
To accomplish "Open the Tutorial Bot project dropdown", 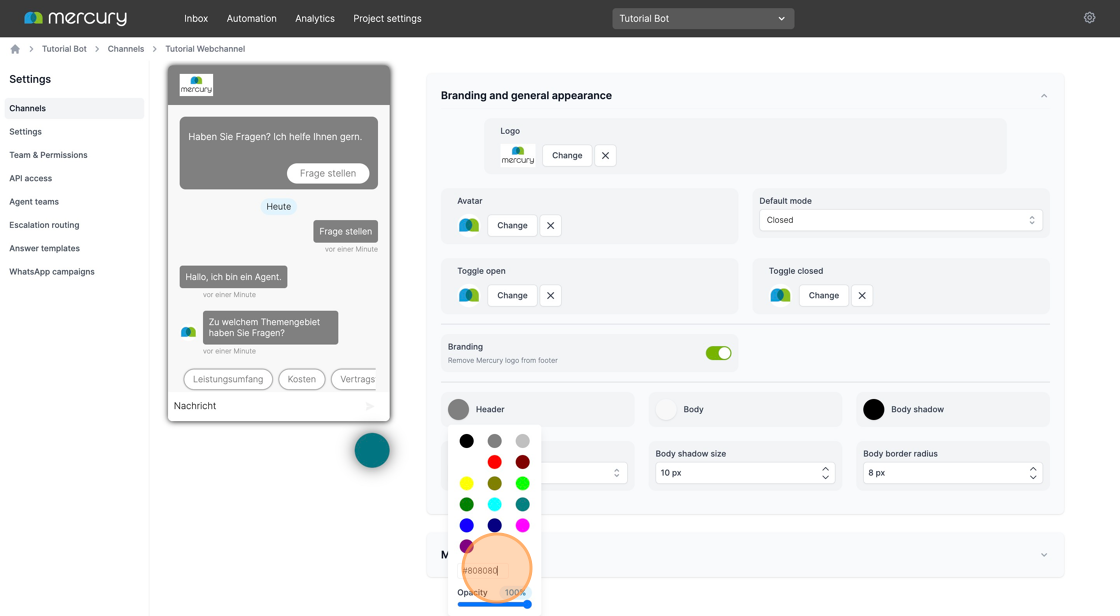I will coord(703,19).
